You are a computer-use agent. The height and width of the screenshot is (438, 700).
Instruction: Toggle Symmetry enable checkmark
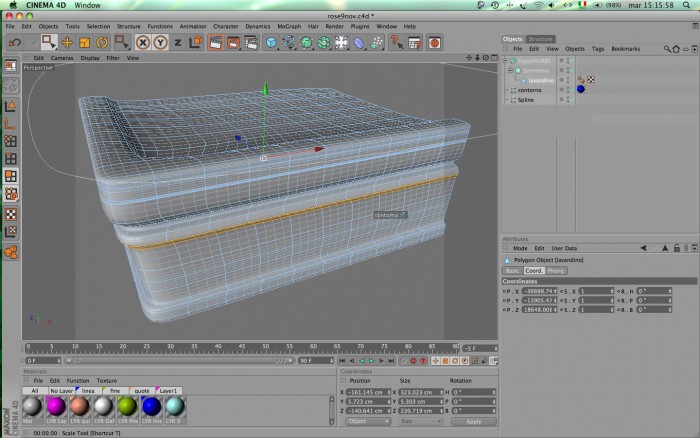click(572, 70)
